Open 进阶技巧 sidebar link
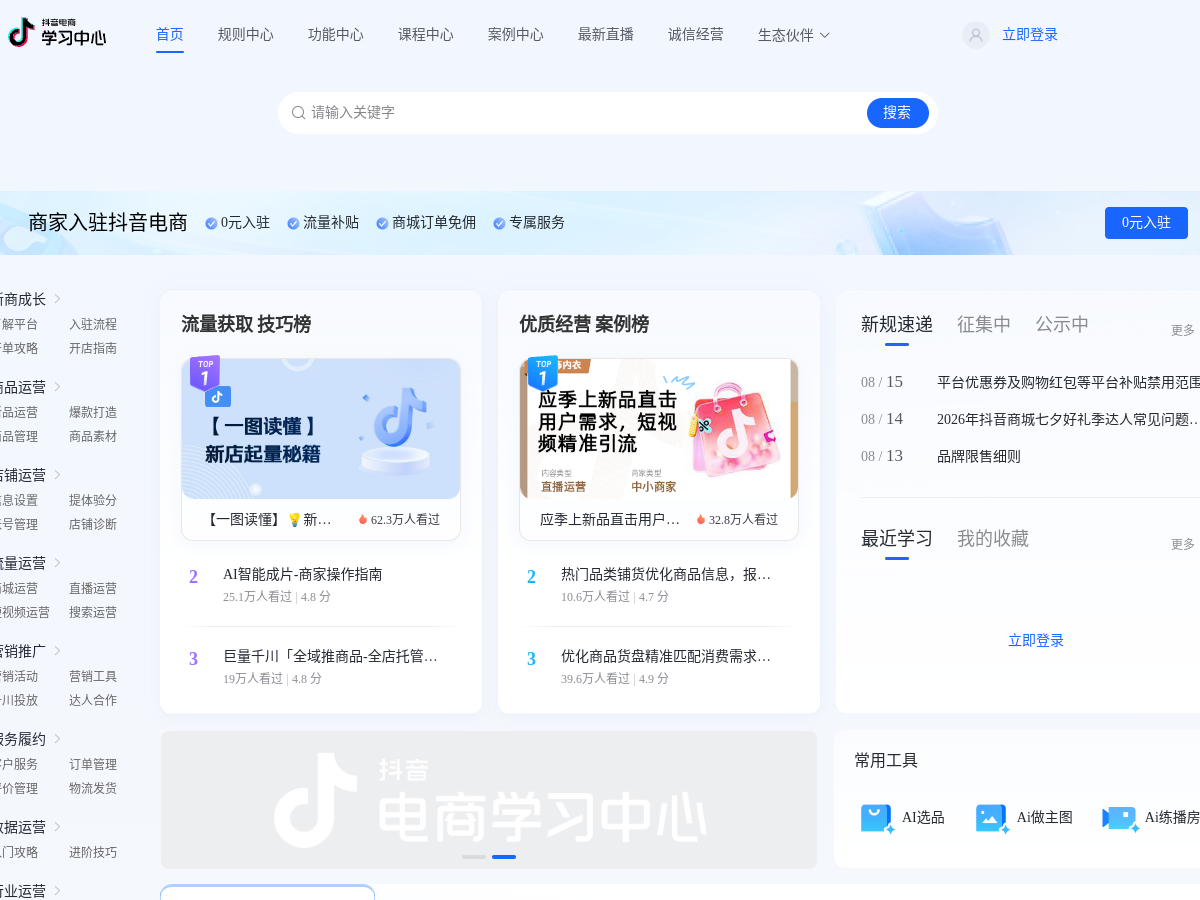The width and height of the screenshot is (1200, 900). coord(93,853)
